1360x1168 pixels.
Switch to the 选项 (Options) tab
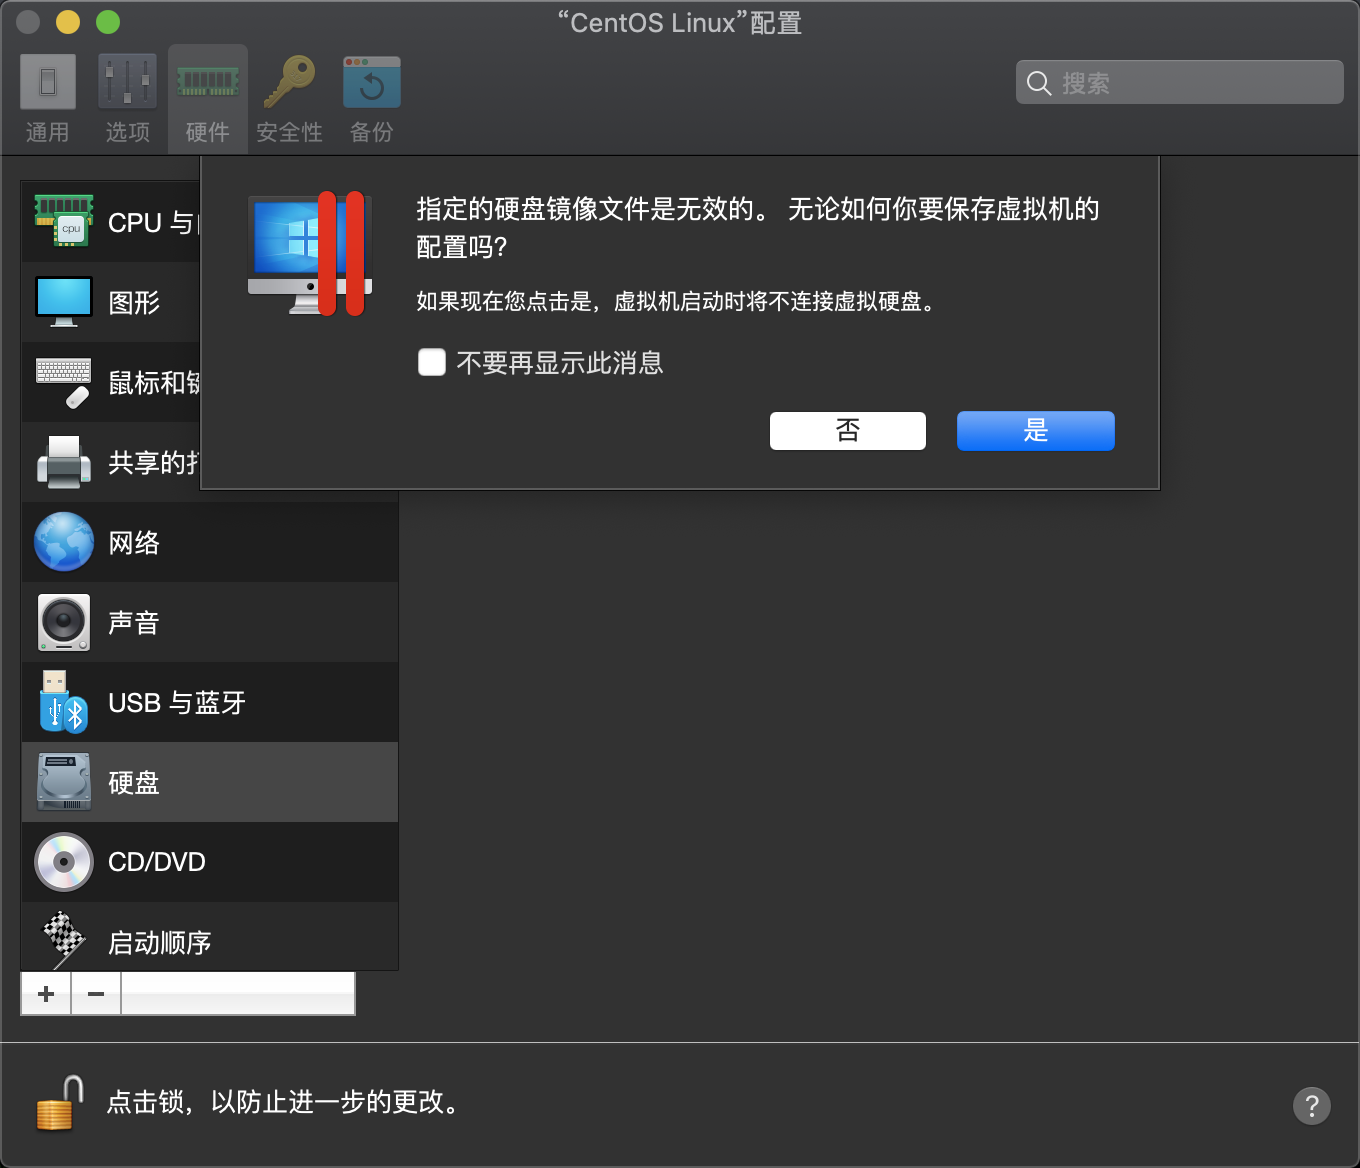click(127, 96)
